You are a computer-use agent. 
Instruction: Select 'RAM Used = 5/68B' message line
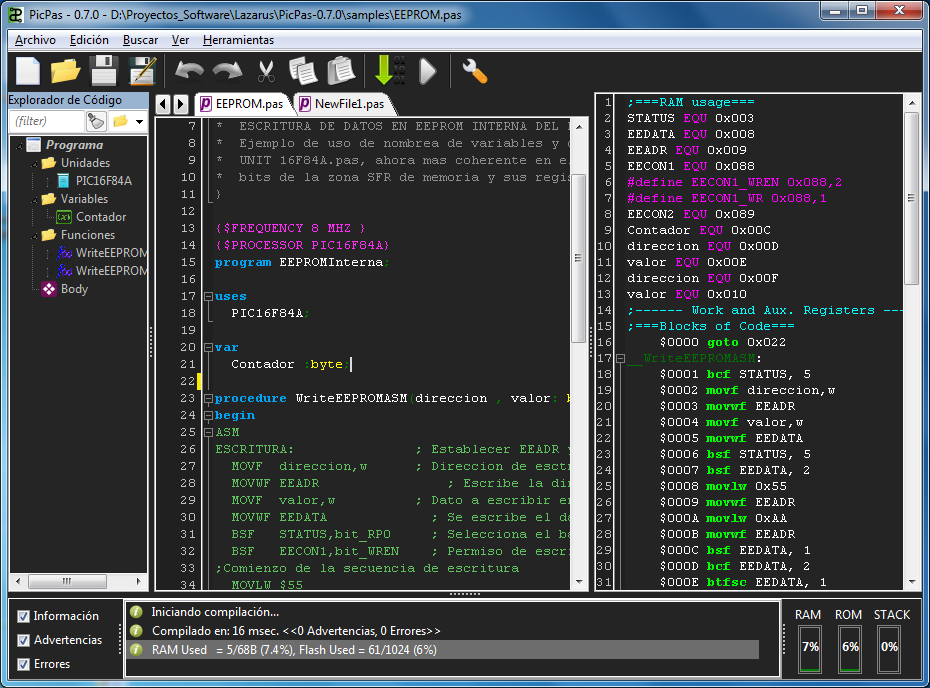click(442, 649)
